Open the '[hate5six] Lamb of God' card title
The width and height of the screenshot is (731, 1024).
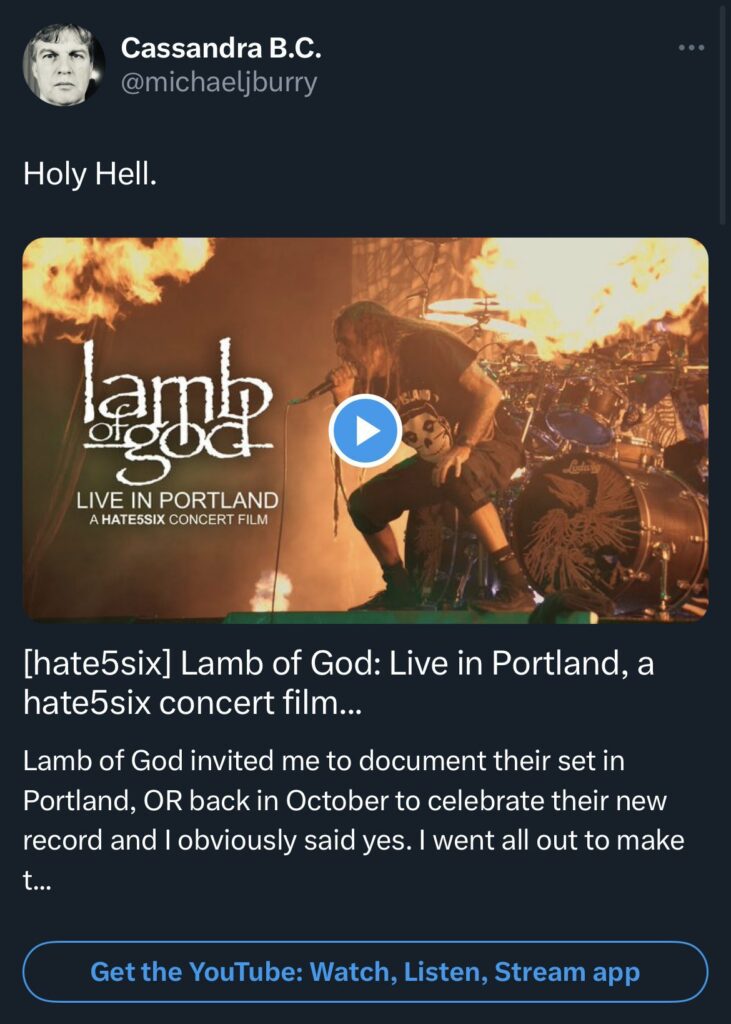point(338,665)
